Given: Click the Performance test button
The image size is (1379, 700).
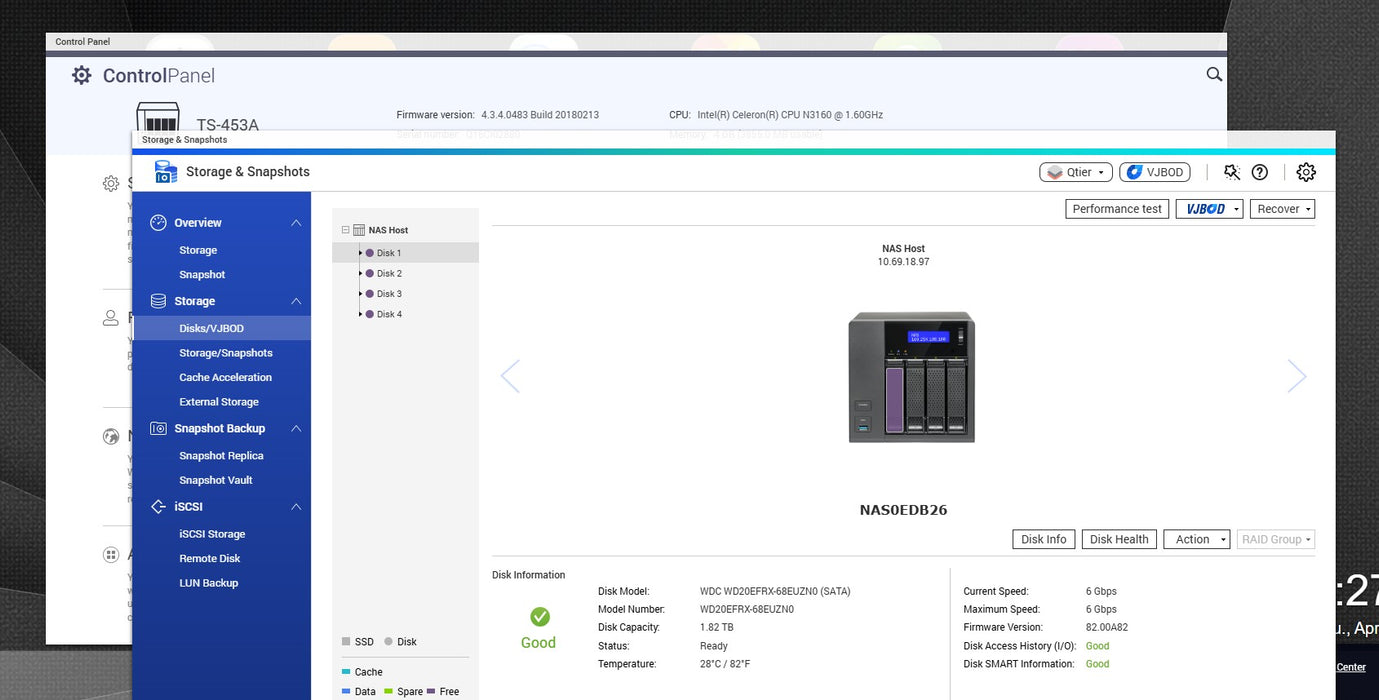Looking at the screenshot, I should pyautogui.click(x=1117, y=209).
